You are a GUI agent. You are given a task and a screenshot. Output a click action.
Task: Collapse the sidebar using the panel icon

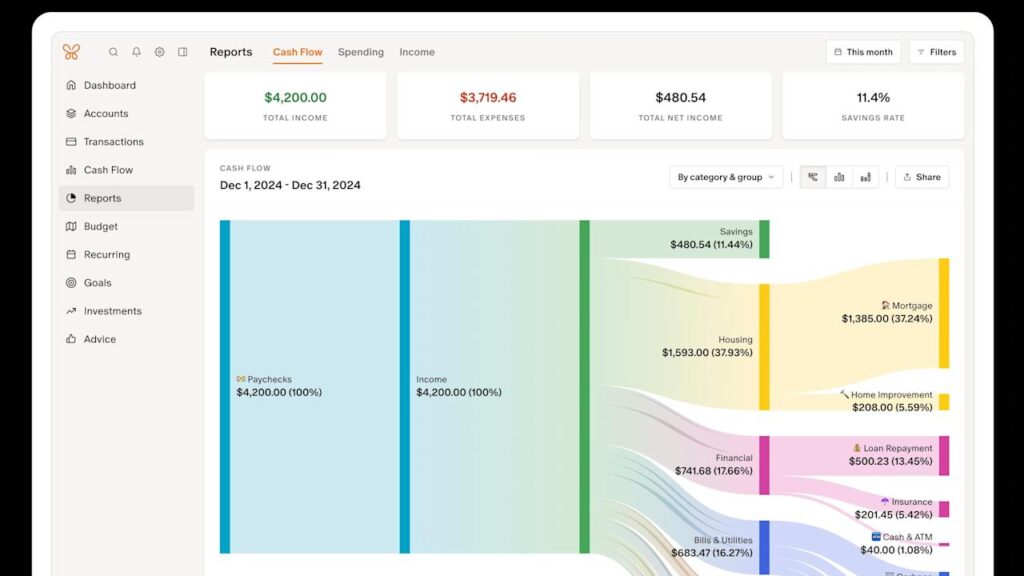point(182,51)
